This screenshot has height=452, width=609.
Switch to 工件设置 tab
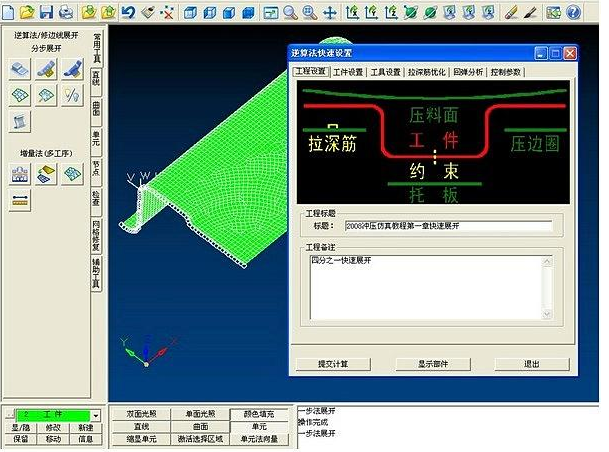[x=348, y=72]
